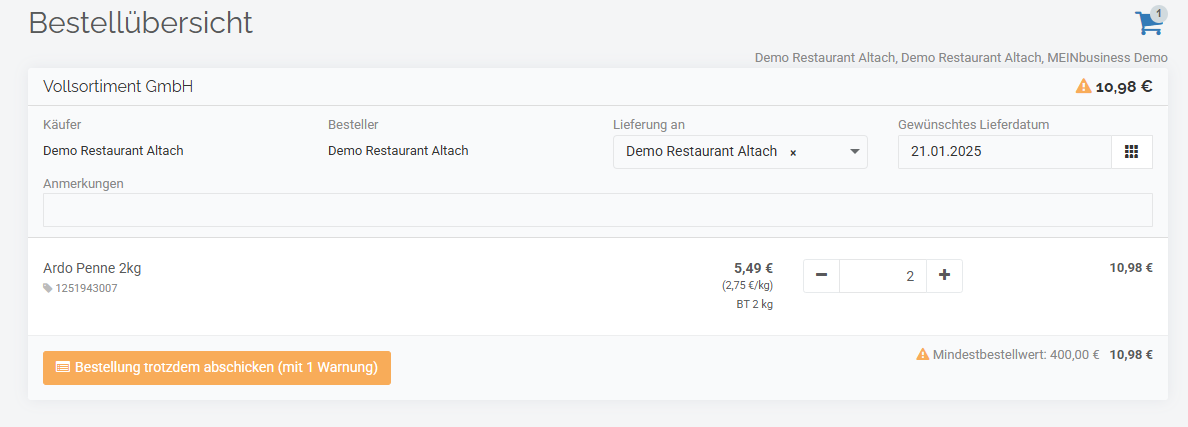The height and width of the screenshot is (427, 1188).
Task: Focus the Anmerkungen notes field
Action: point(598,210)
